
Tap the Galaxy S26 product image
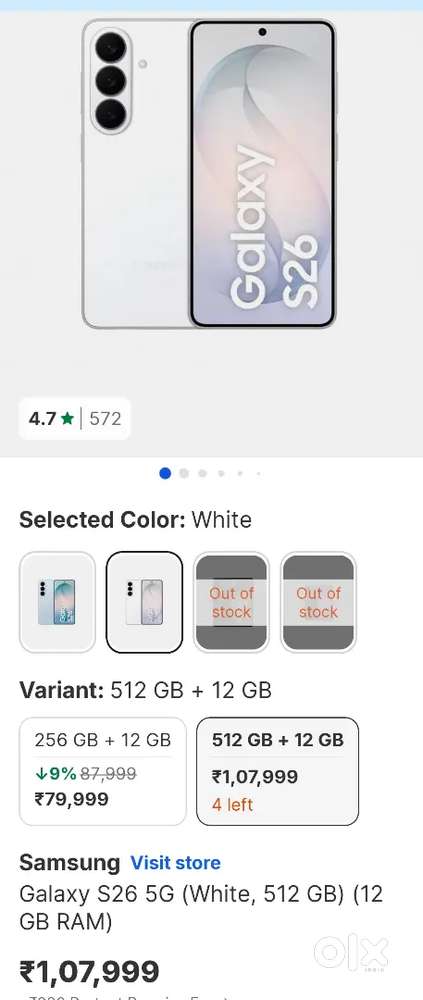(210, 173)
